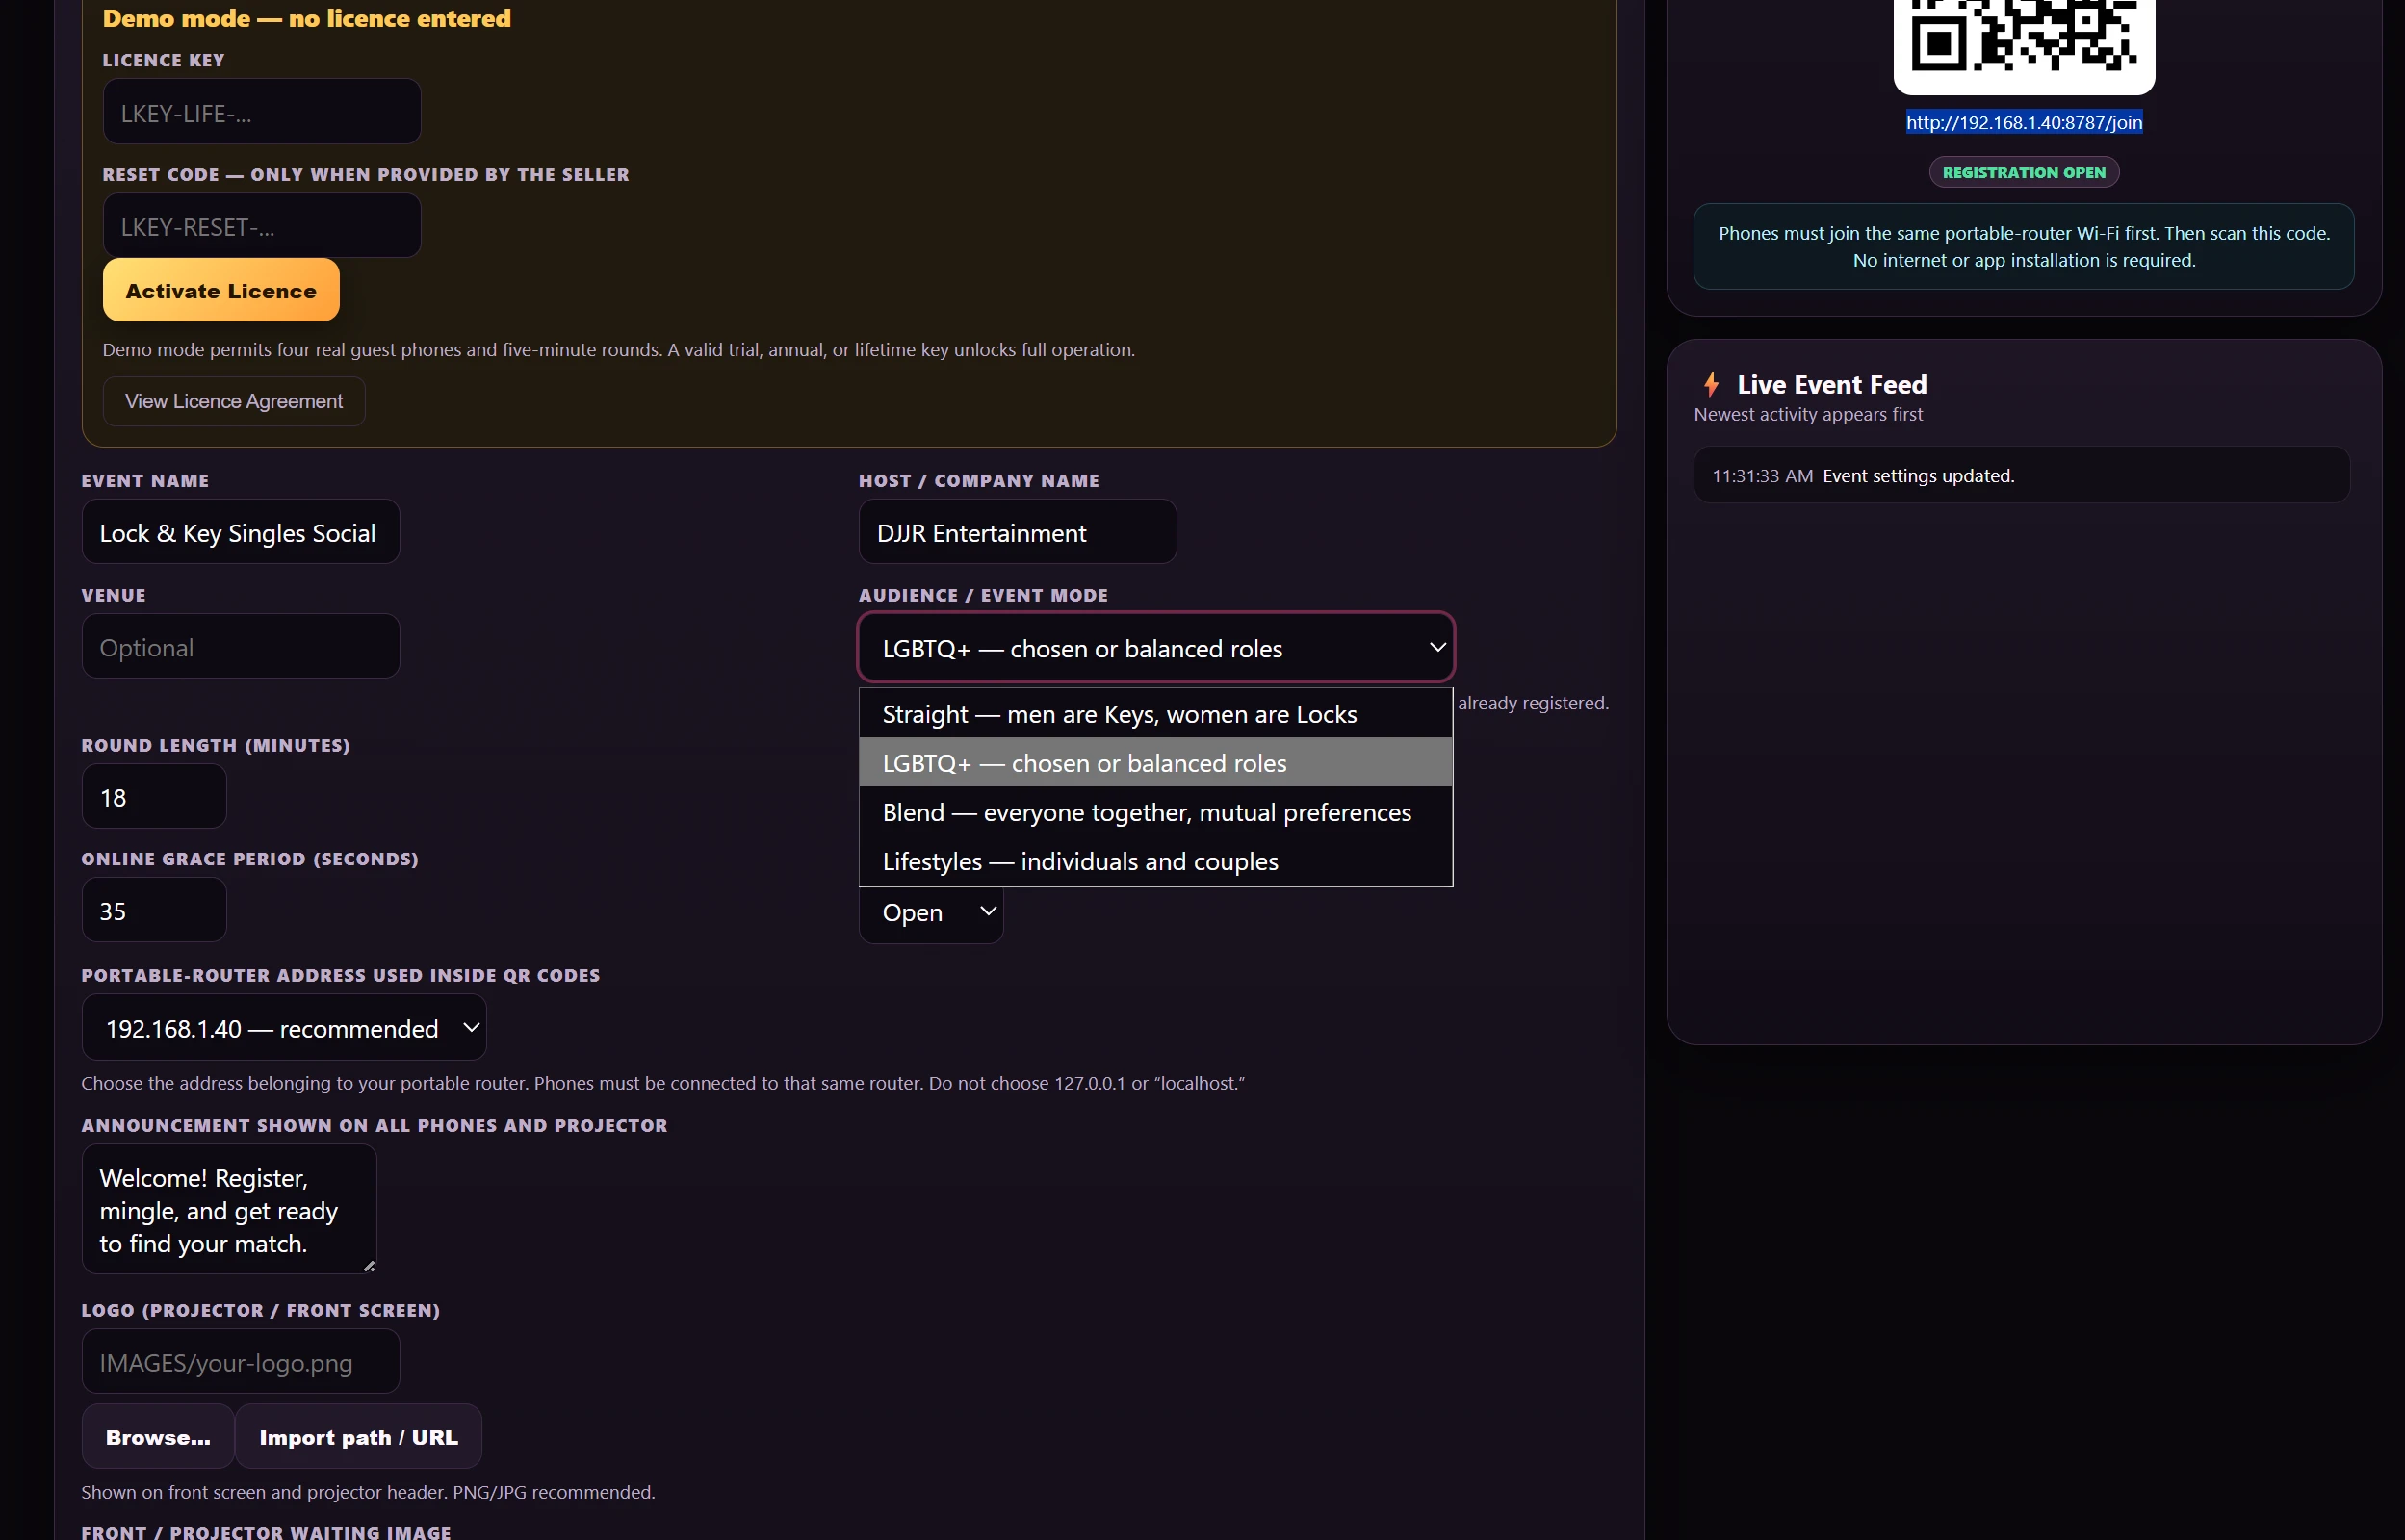This screenshot has width=2405, height=1540.
Task: Click the optional Venue field
Action: coord(240,647)
